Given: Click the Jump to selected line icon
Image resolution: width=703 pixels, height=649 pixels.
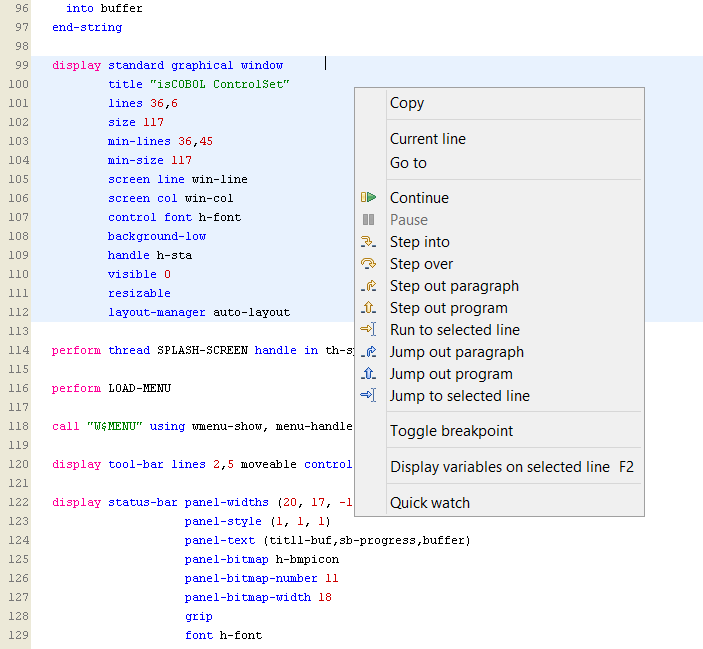Looking at the screenshot, I should 368,396.
